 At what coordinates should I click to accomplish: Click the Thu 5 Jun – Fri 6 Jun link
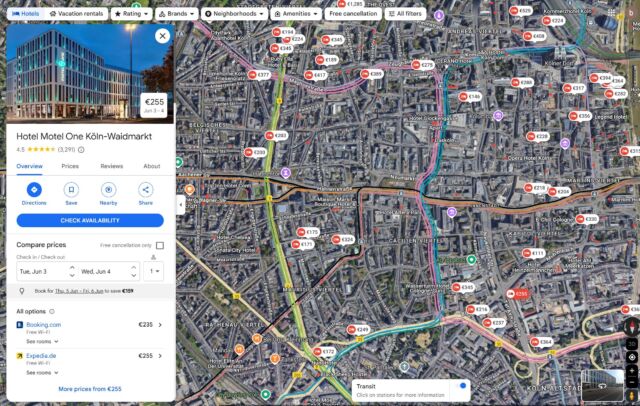point(79,291)
